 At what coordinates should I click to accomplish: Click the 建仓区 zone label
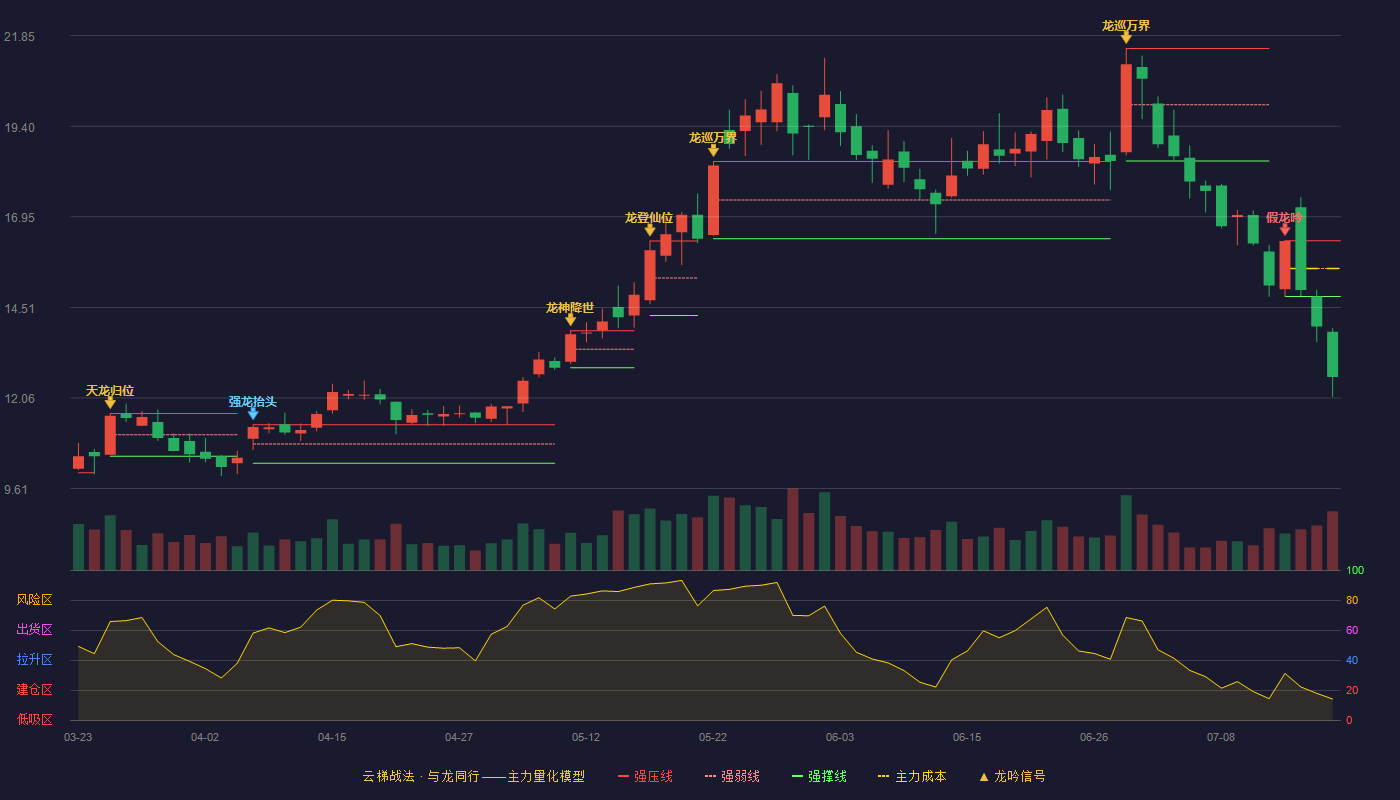click(x=34, y=690)
